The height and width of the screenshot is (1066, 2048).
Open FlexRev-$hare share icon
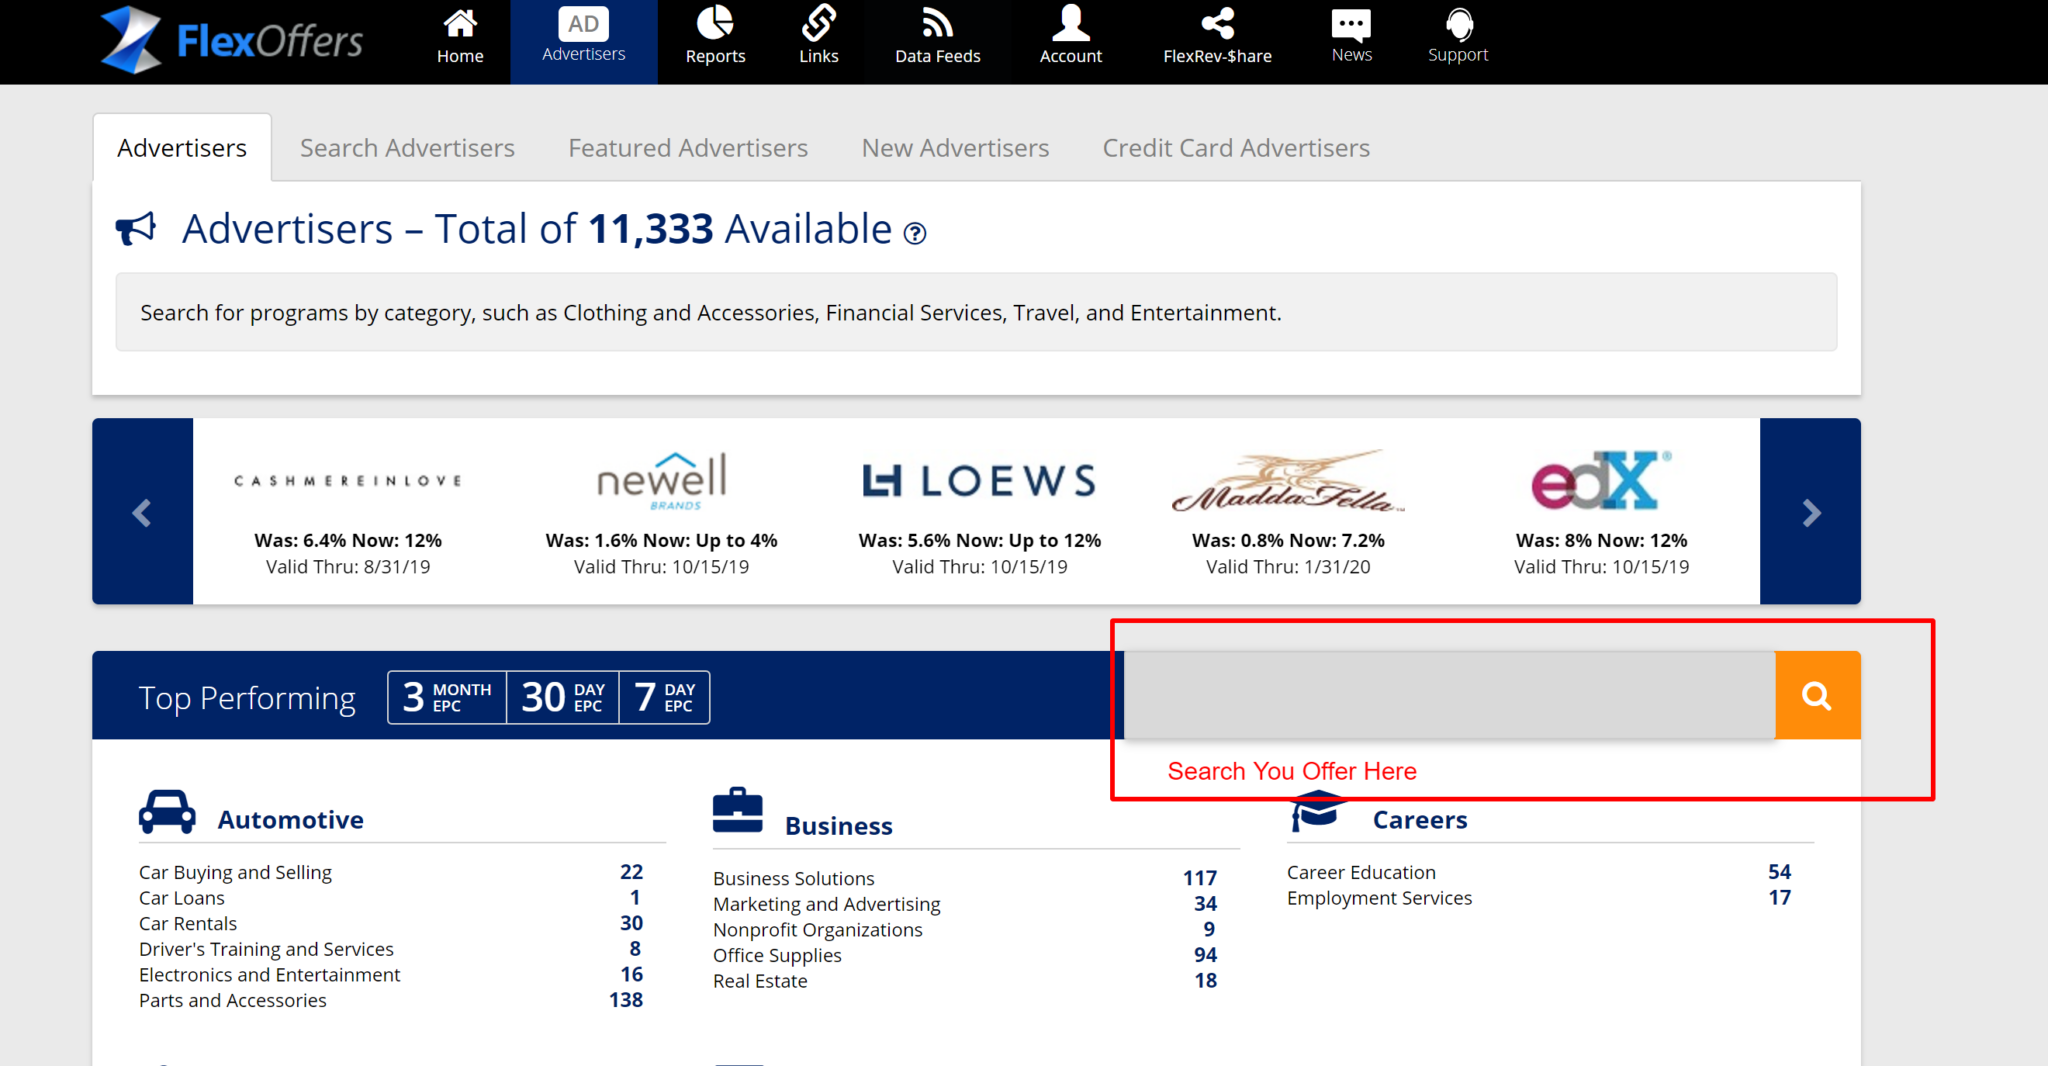(x=1217, y=23)
